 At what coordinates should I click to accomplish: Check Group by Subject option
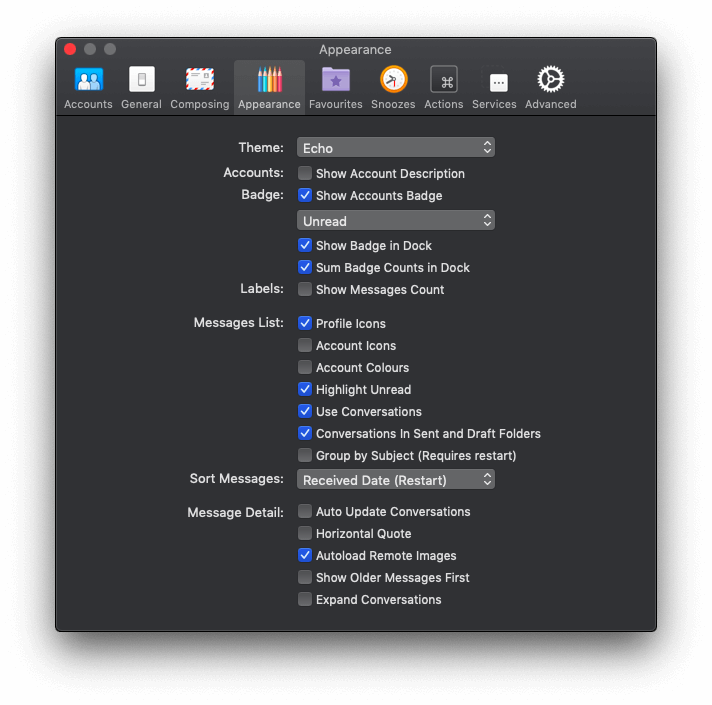[x=305, y=455]
